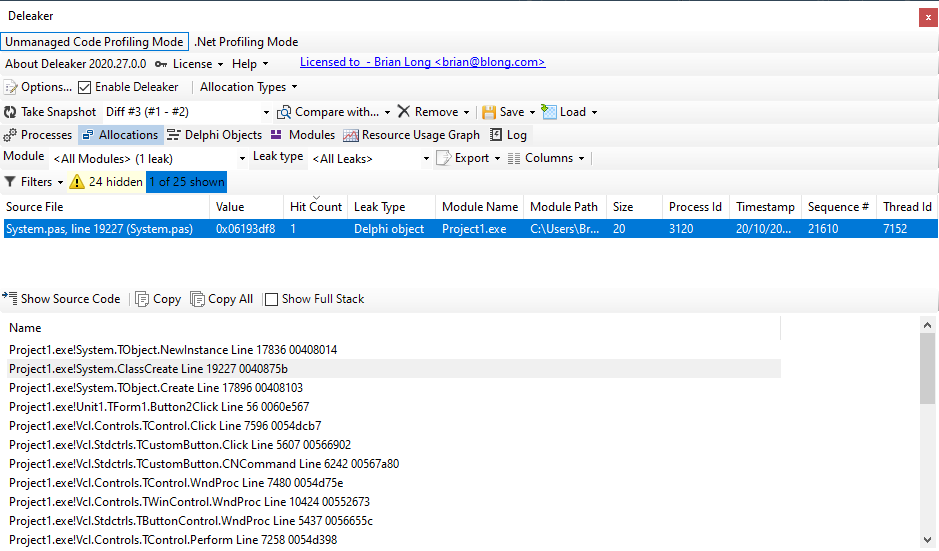The width and height of the screenshot is (939, 551).
Task: Expand the Allocation Types dropdown
Action: [249, 87]
